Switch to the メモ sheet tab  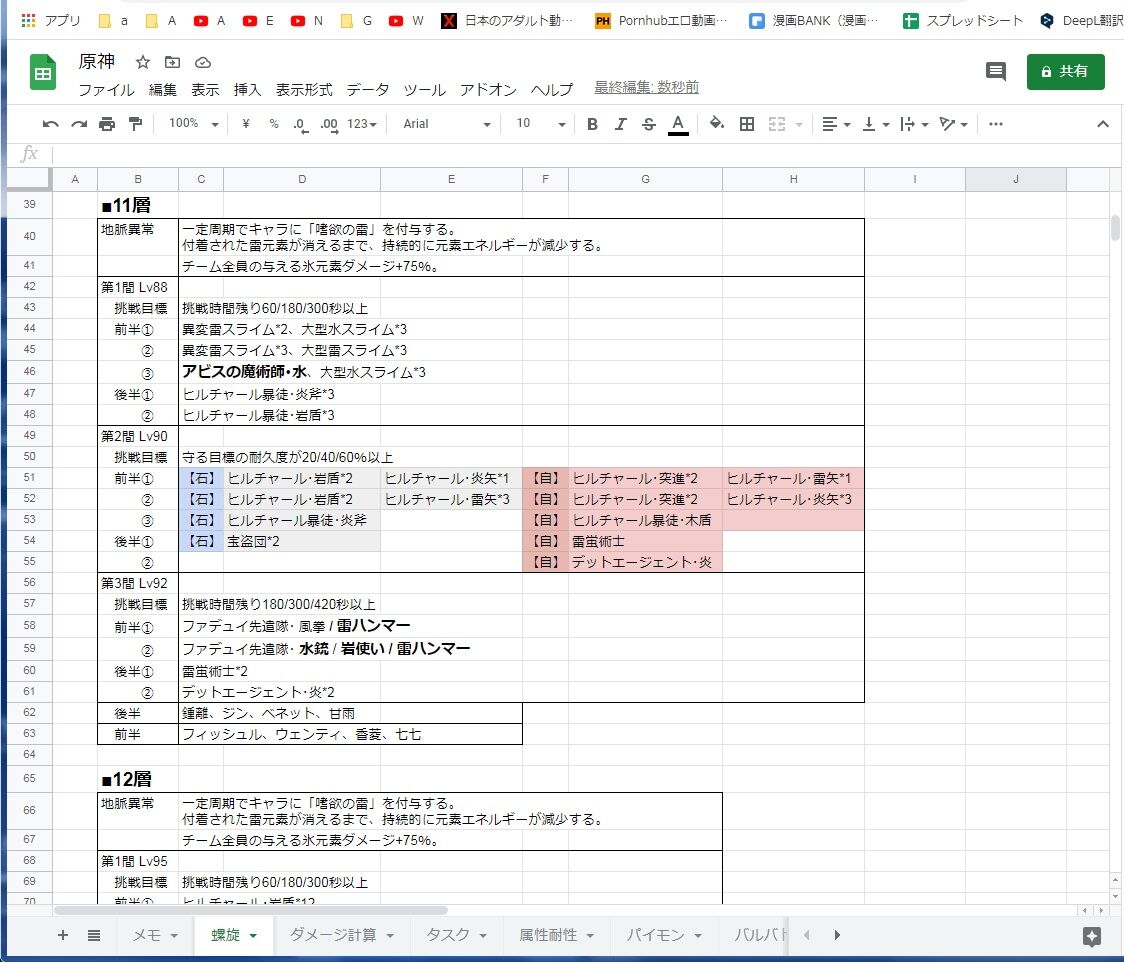coord(147,935)
